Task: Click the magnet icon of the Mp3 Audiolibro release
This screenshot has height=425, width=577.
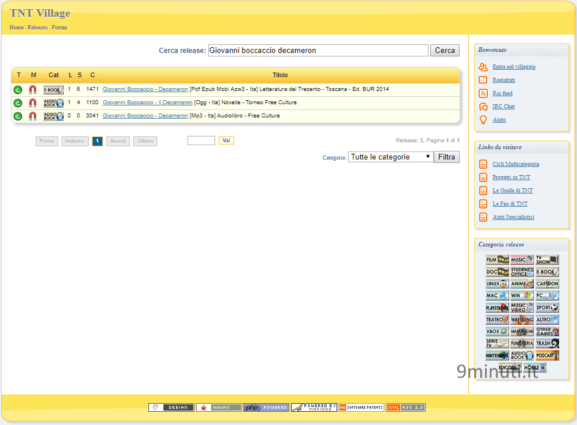Action: (x=33, y=116)
